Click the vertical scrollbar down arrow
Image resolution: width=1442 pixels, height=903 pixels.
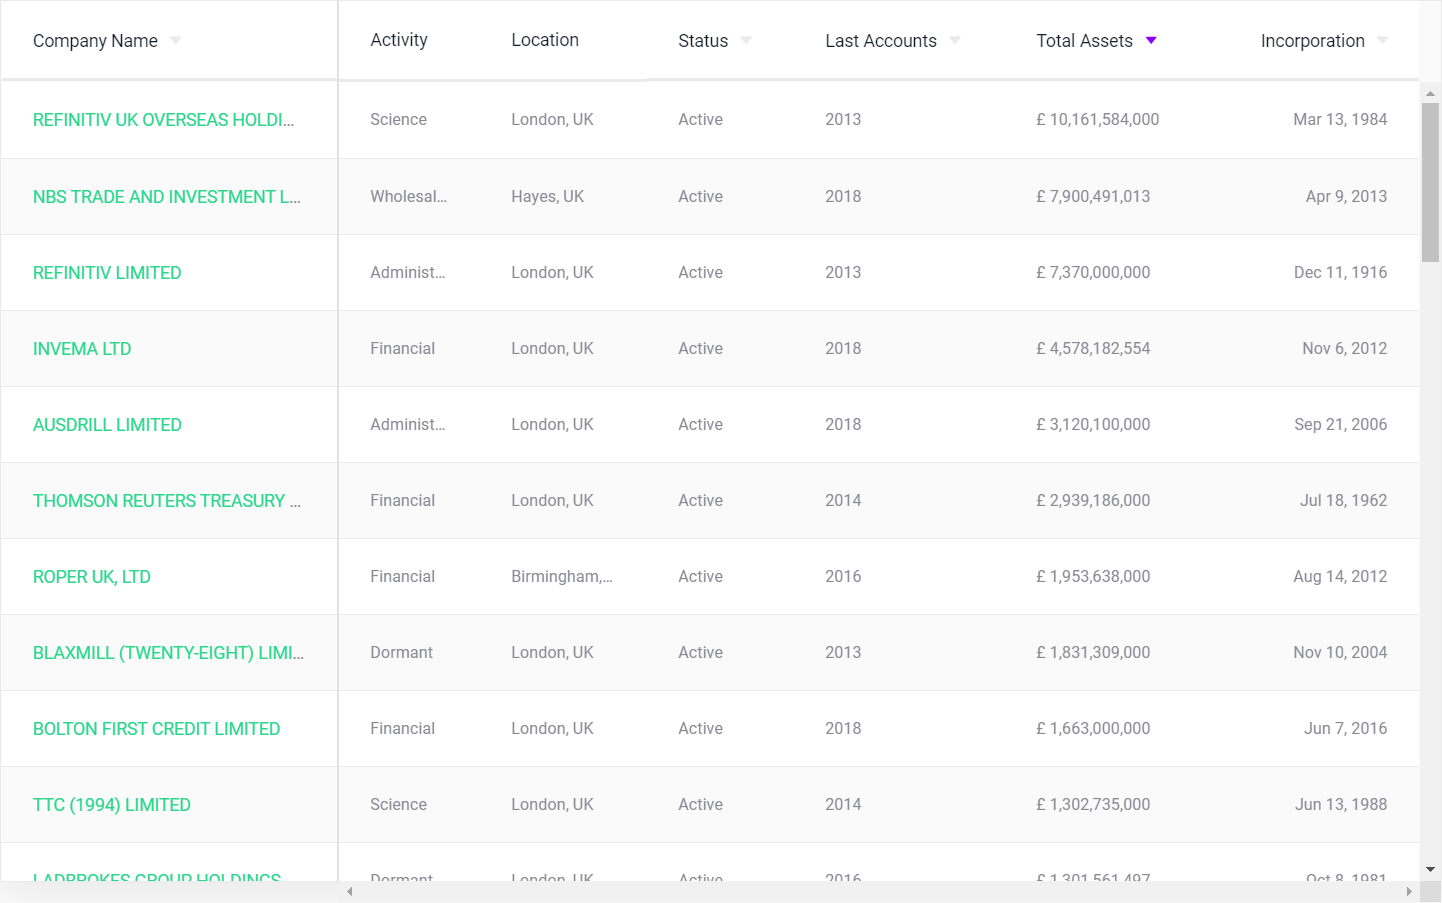(x=1431, y=870)
